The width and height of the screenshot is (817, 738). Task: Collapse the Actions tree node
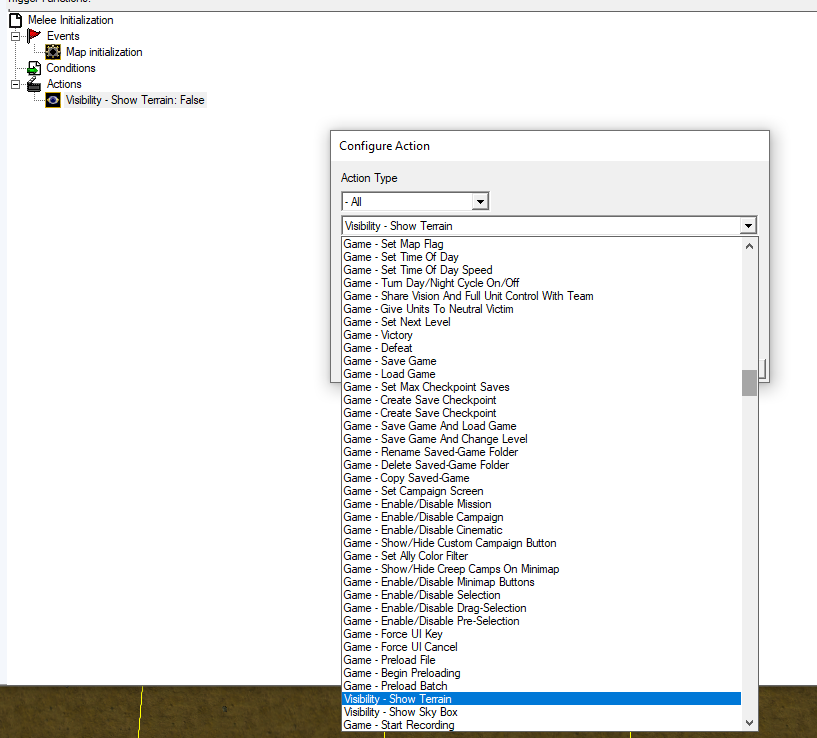16,84
